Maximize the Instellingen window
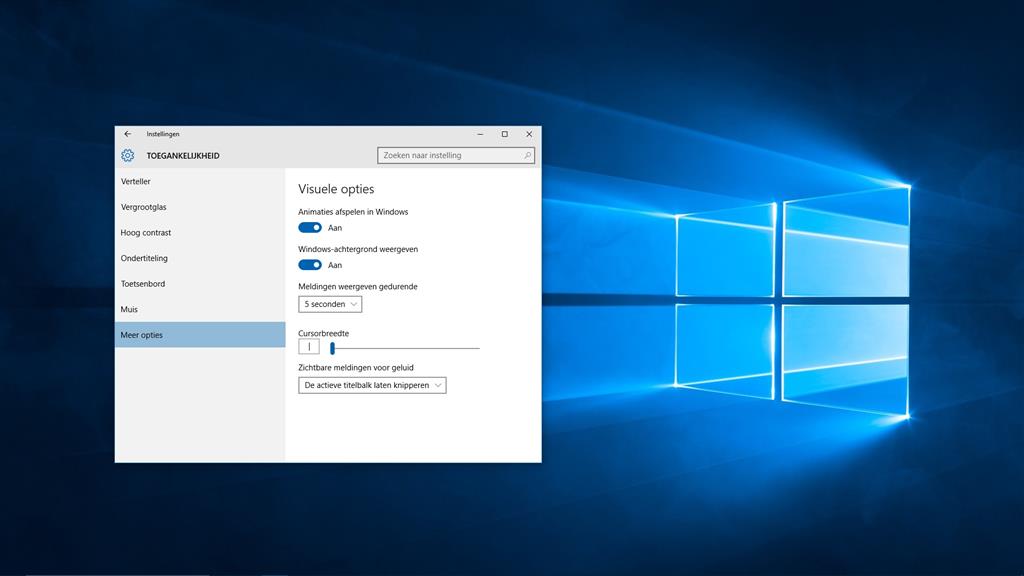 point(504,134)
